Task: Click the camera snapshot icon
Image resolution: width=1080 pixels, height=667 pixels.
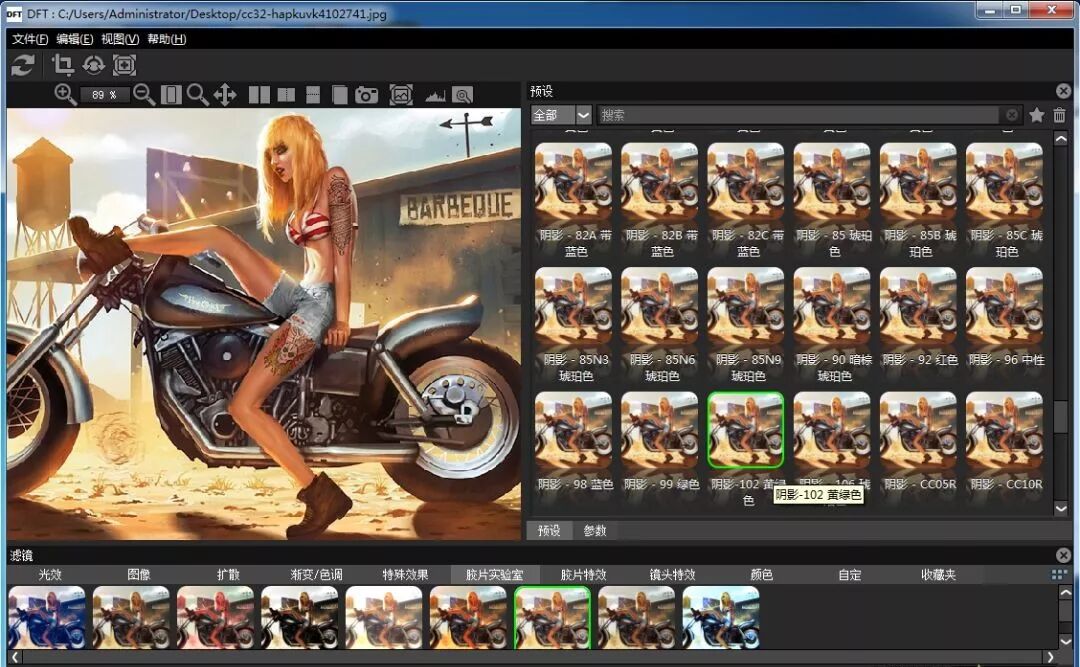Action: tap(366, 95)
